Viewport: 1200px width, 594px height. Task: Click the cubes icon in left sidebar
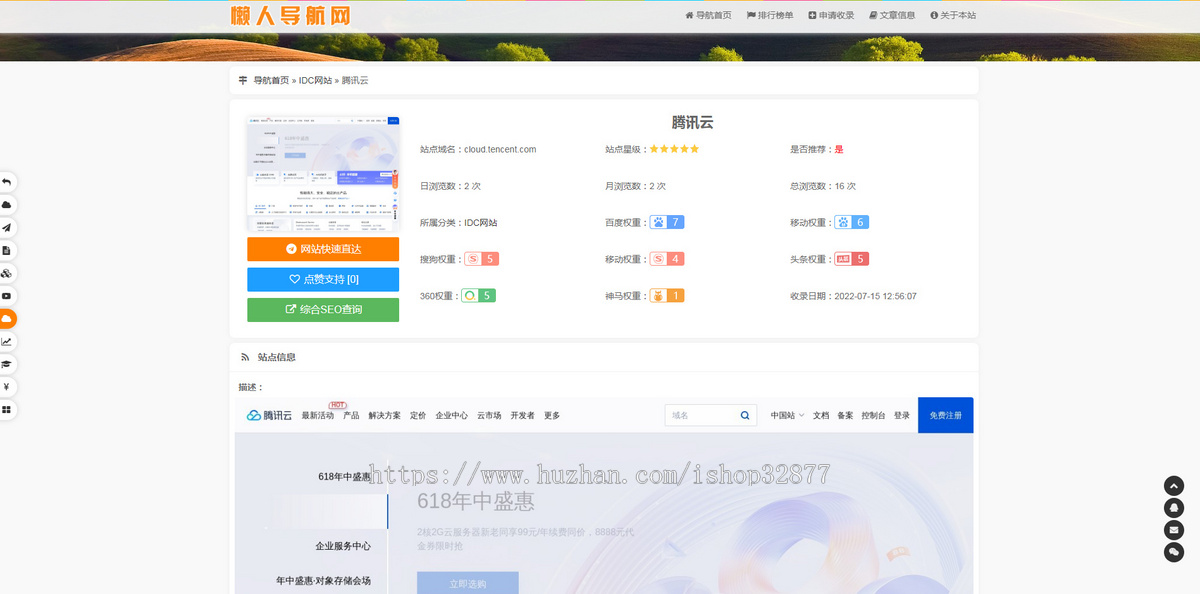(6, 273)
